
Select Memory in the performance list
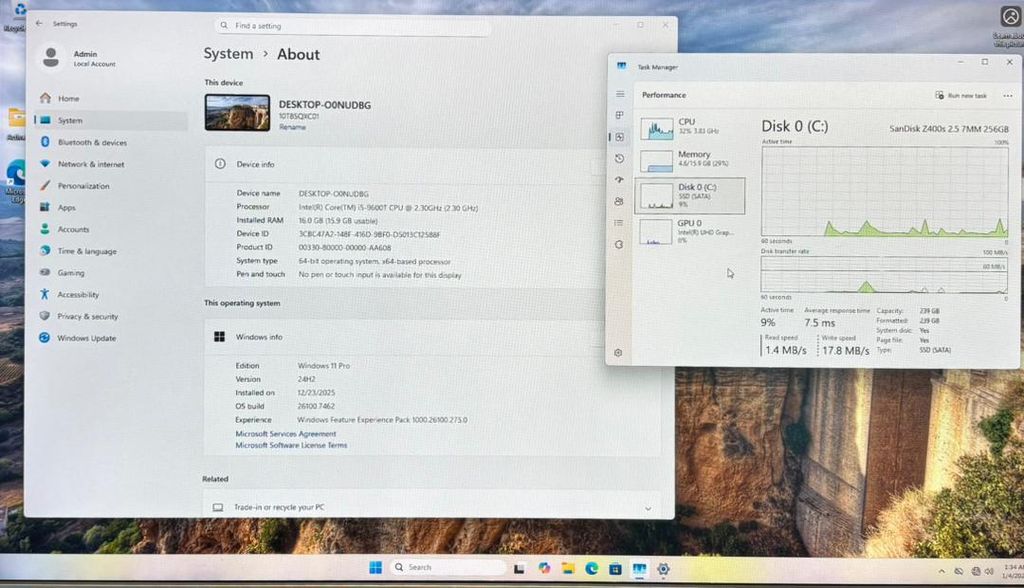pos(690,159)
